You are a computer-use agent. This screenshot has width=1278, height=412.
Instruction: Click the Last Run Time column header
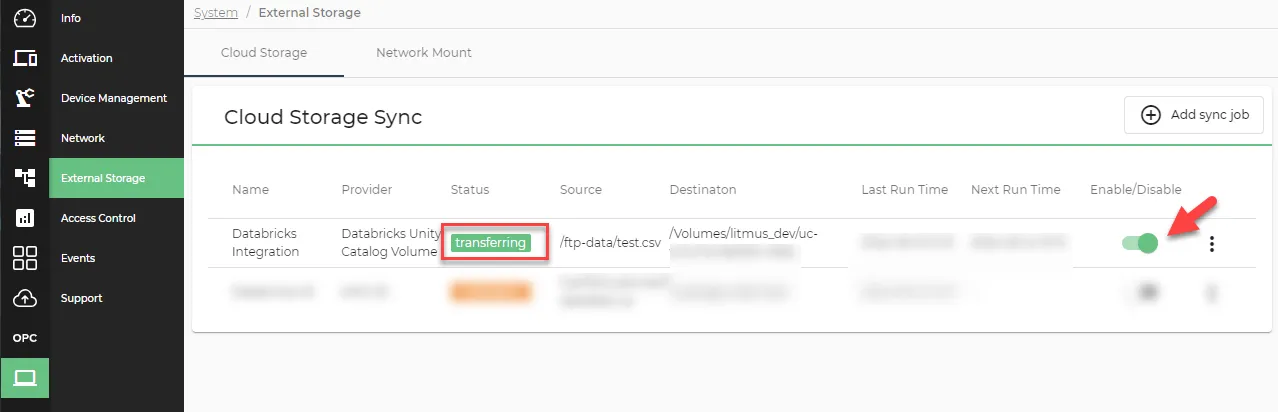[905, 190]
